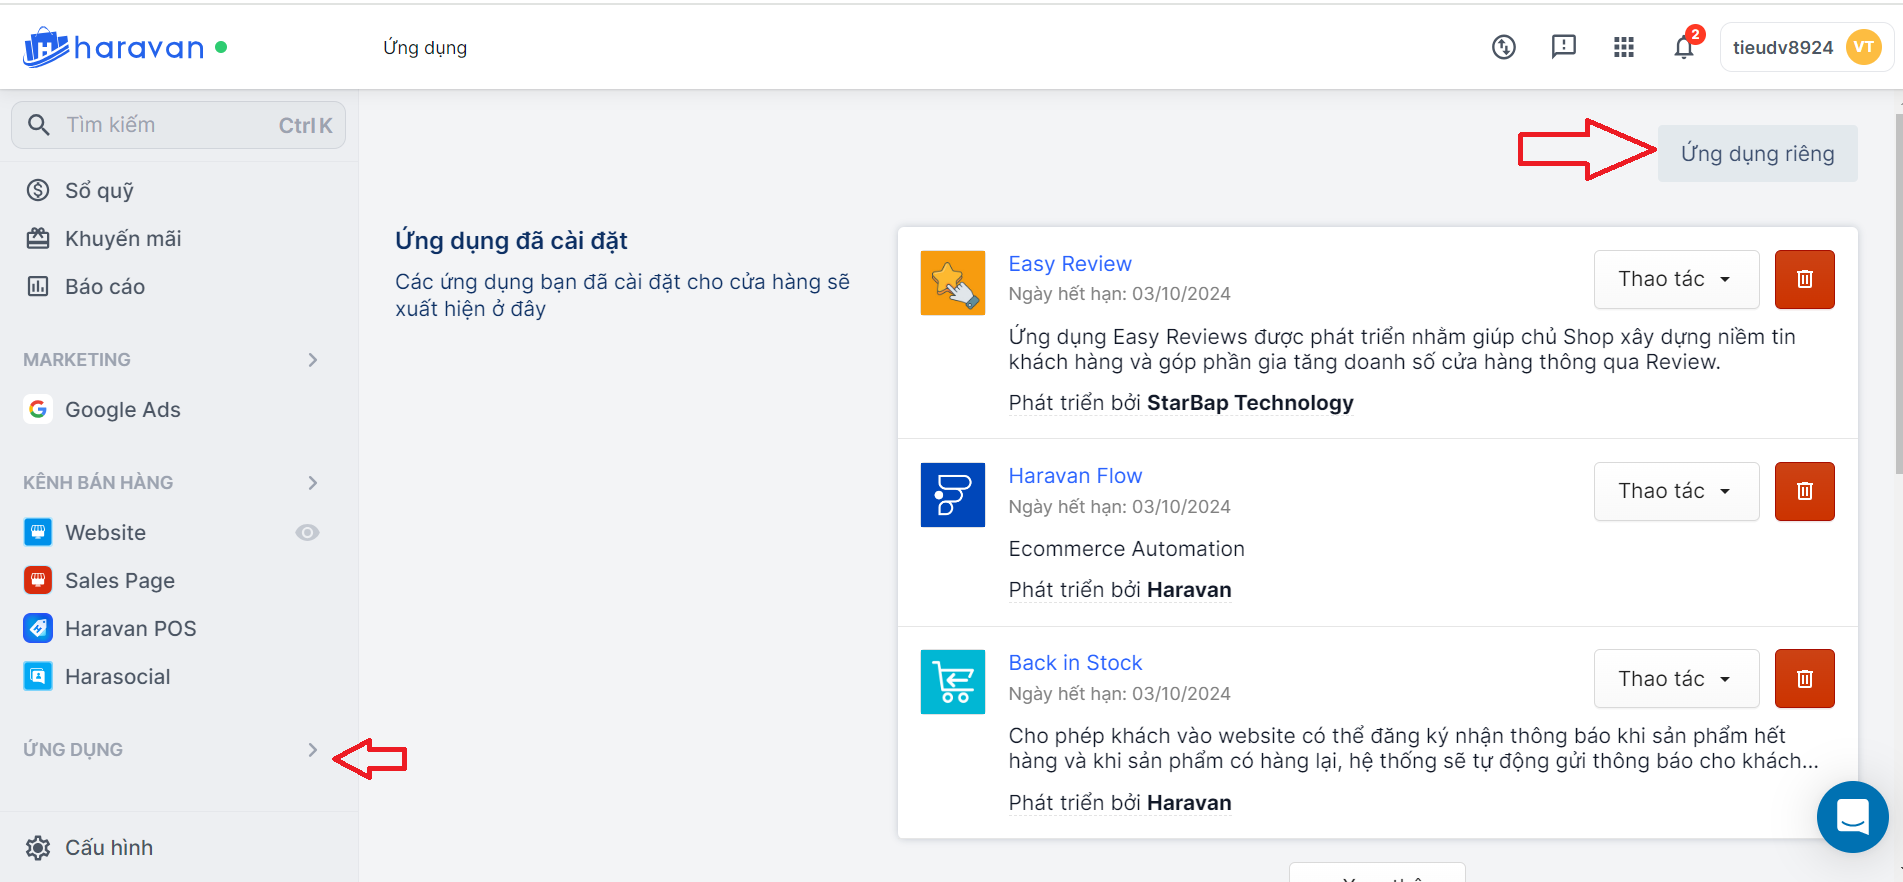Screen dimensions: 1903x882
Task: Click Haravan developer name under Back in Stock
Action: pos(1189,802)
